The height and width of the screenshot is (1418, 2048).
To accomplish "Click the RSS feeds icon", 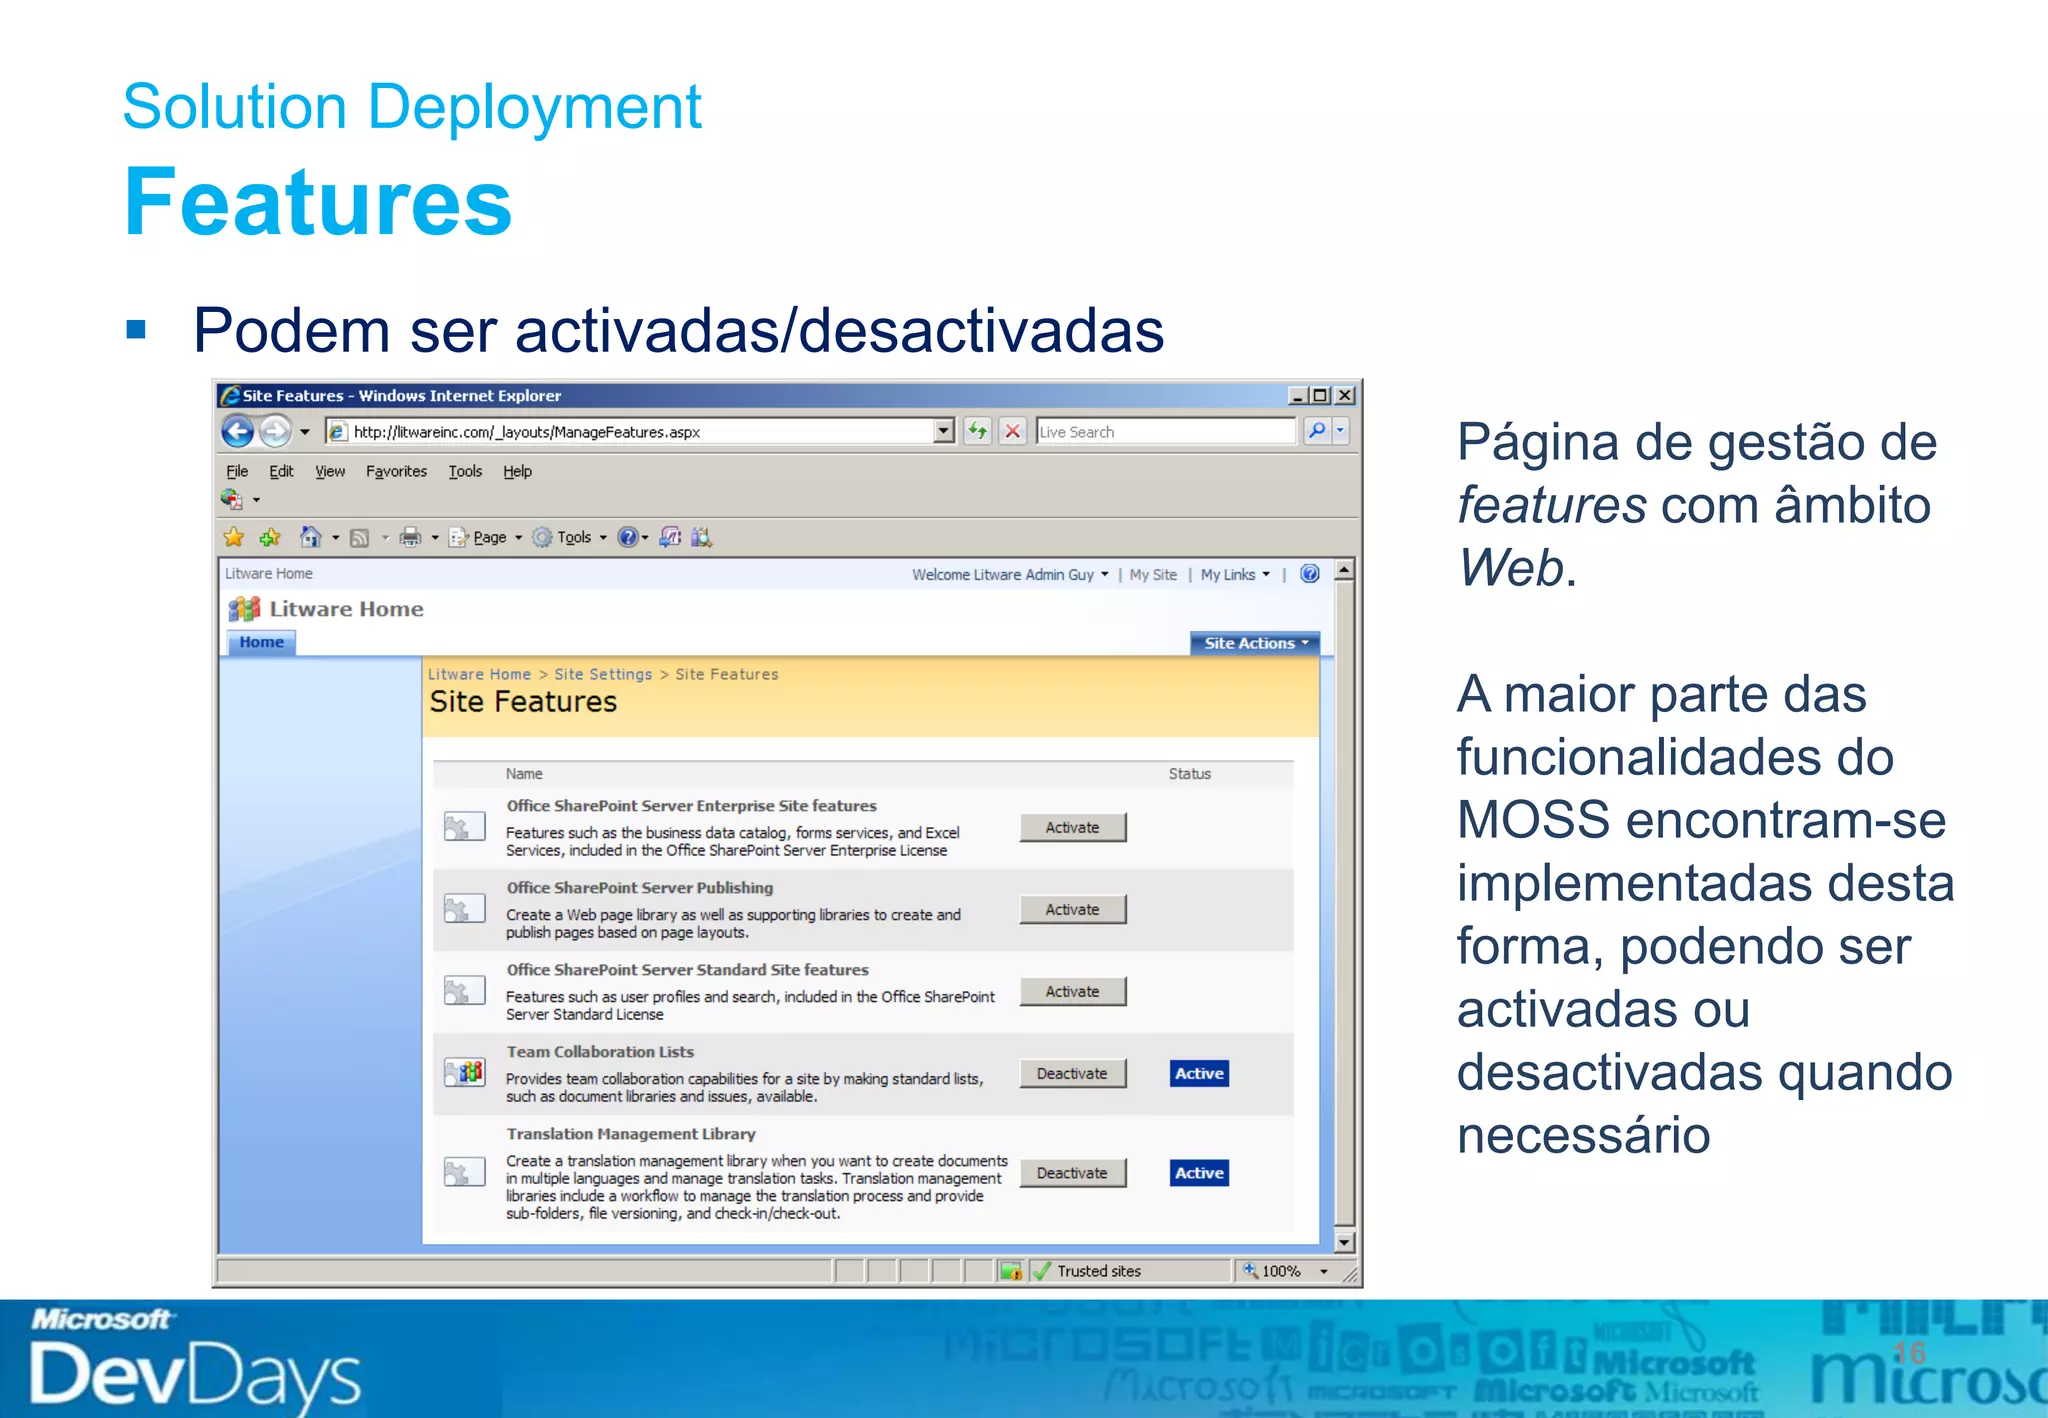I will coord(360,538).
